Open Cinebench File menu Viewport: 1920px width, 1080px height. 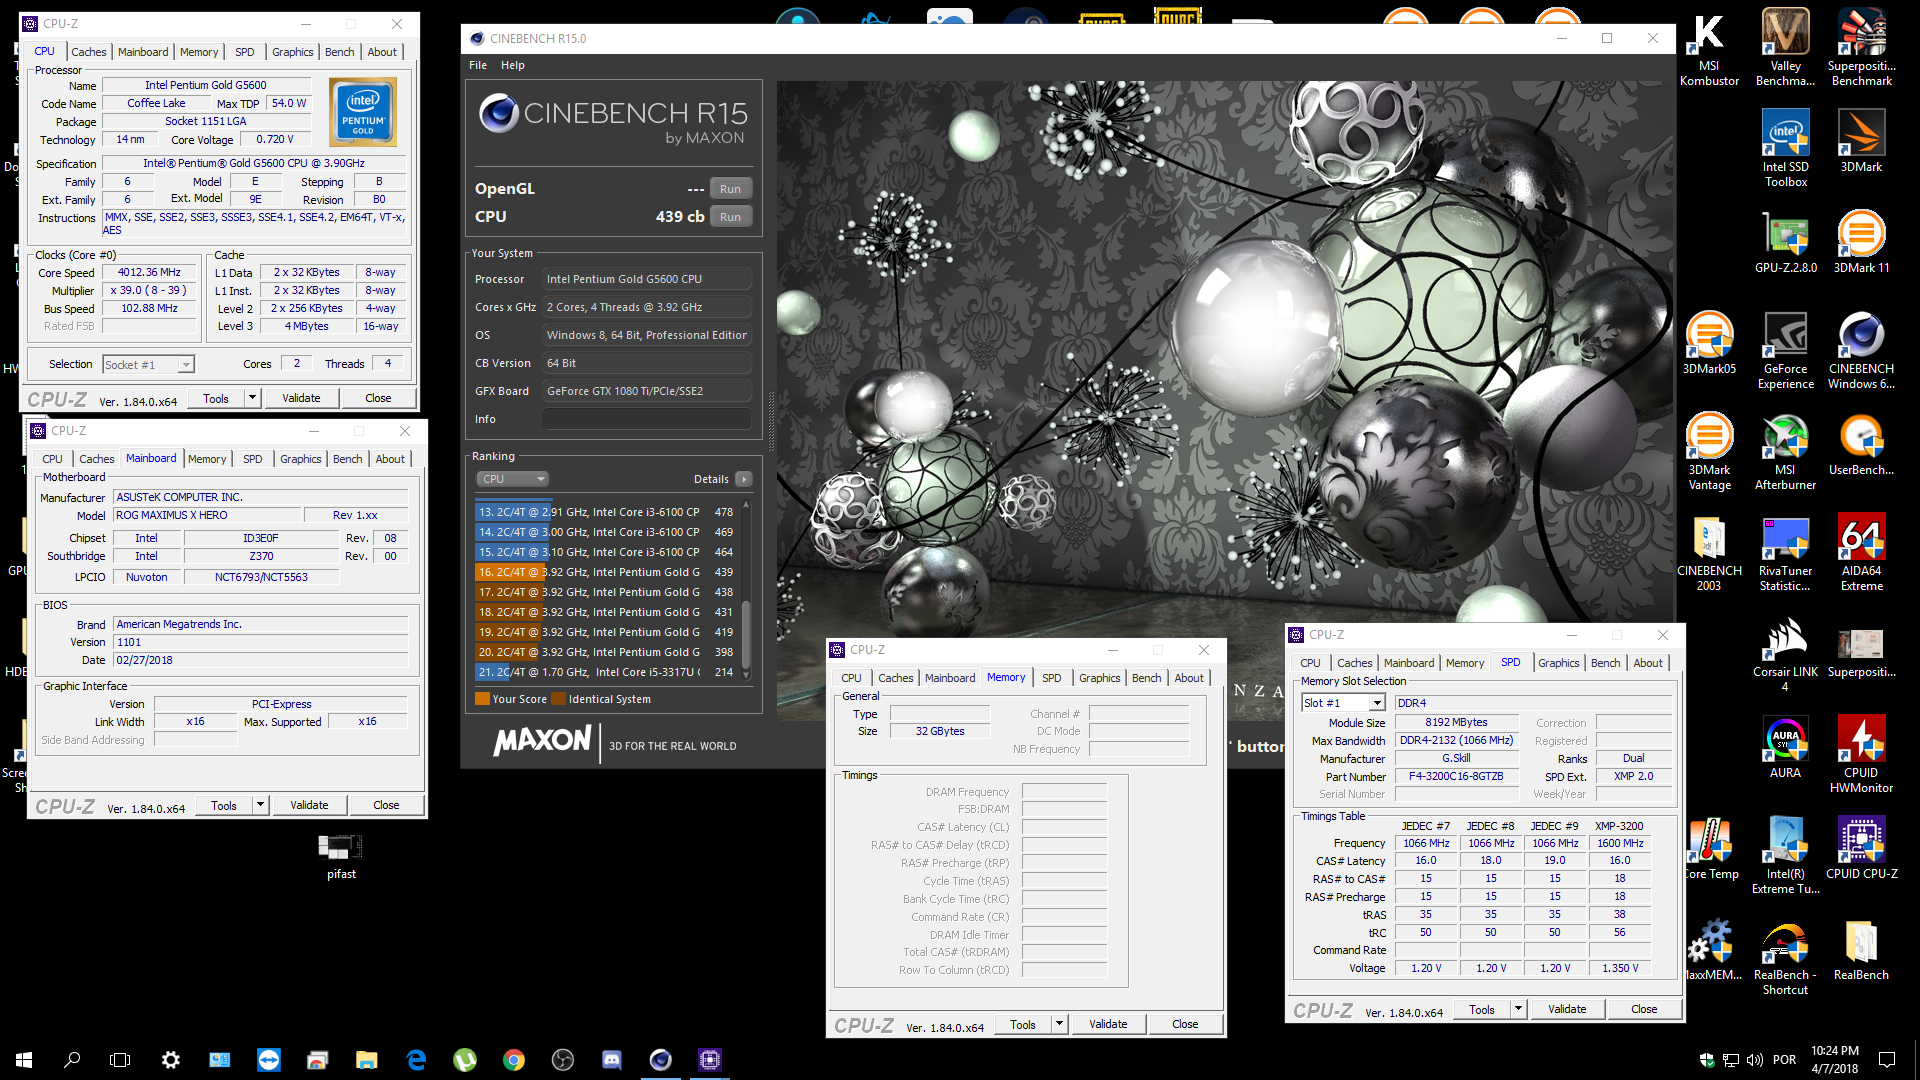click(478, 65)
